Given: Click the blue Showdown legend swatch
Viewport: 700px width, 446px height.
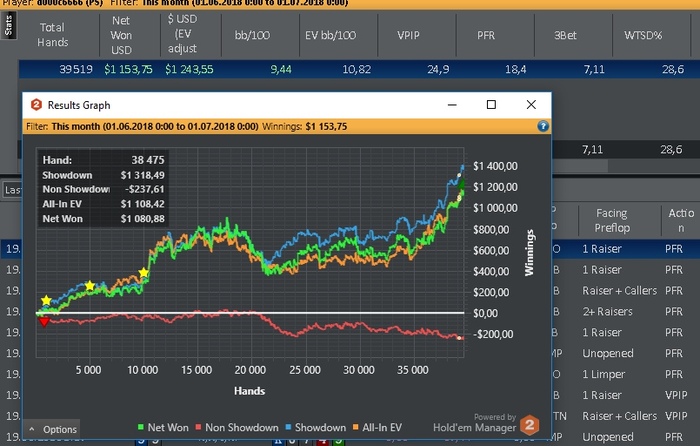Looking at the screenshot, I should click(x=288, y=427).
